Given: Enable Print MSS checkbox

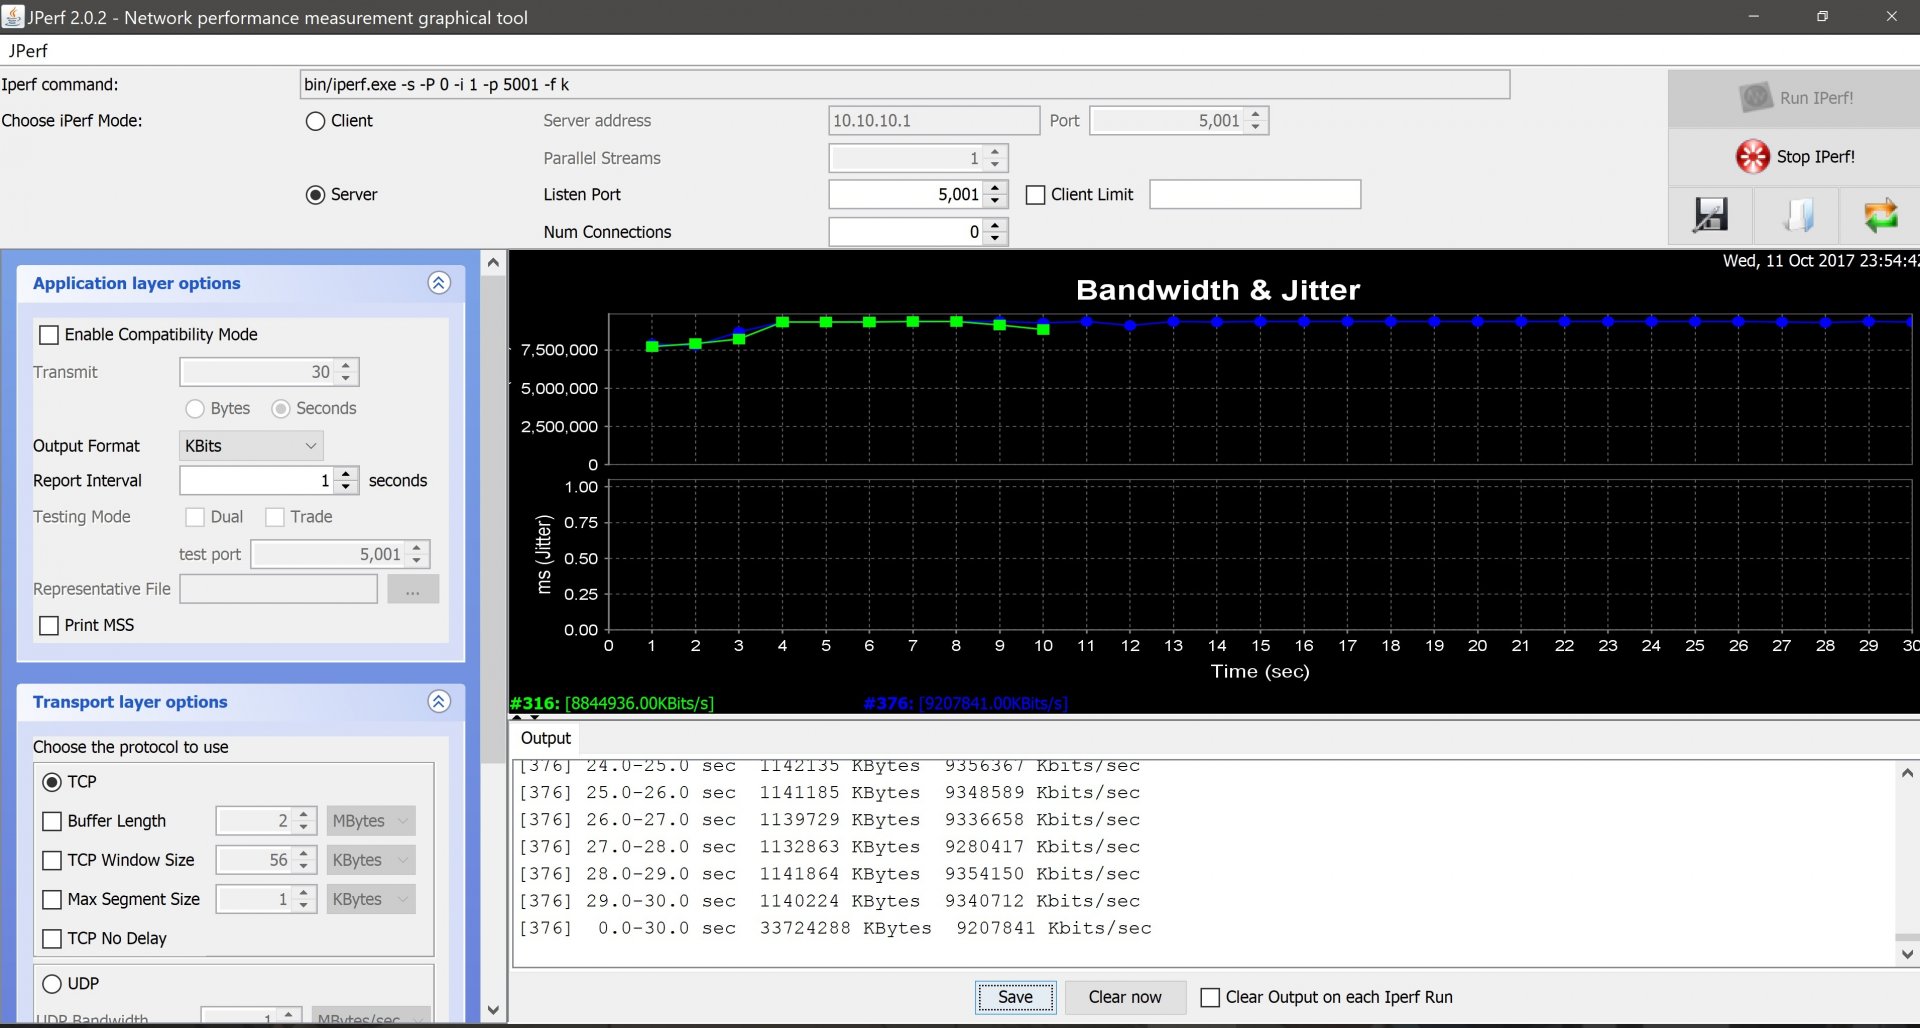Looking at the screenshot, I should pos(48,626).
